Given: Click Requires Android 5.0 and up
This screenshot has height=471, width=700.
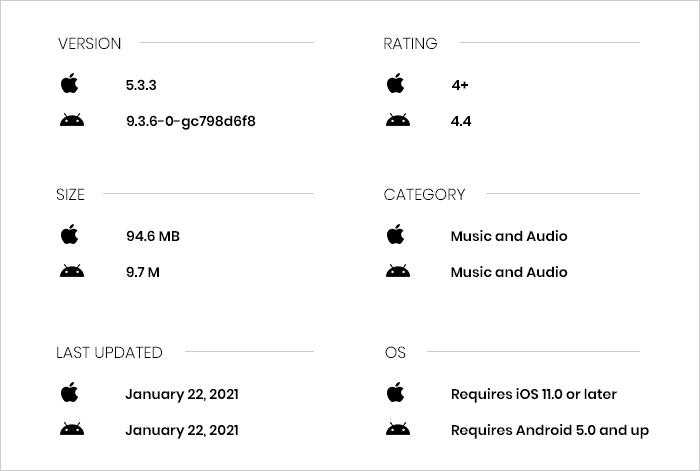Looking at the screenshot, I should (x=550, y=430).
